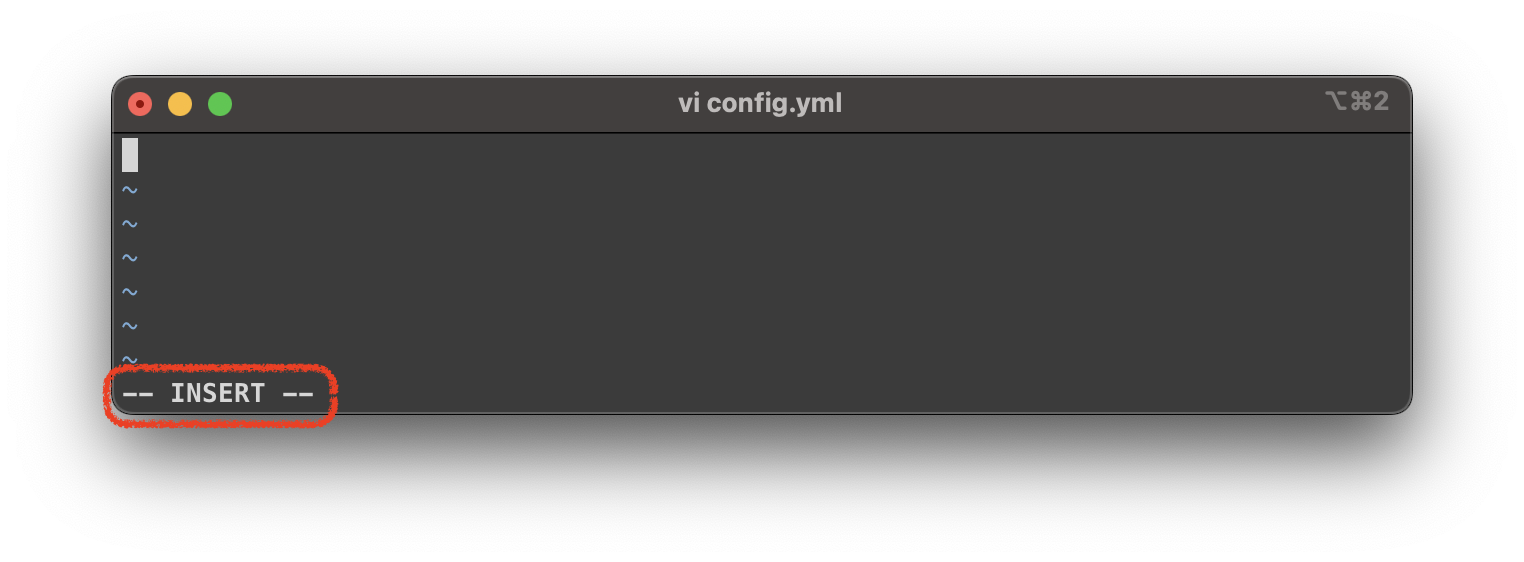Click the word vi in the title
Screen dimensions: 1524x562
[x=688, y=103]
